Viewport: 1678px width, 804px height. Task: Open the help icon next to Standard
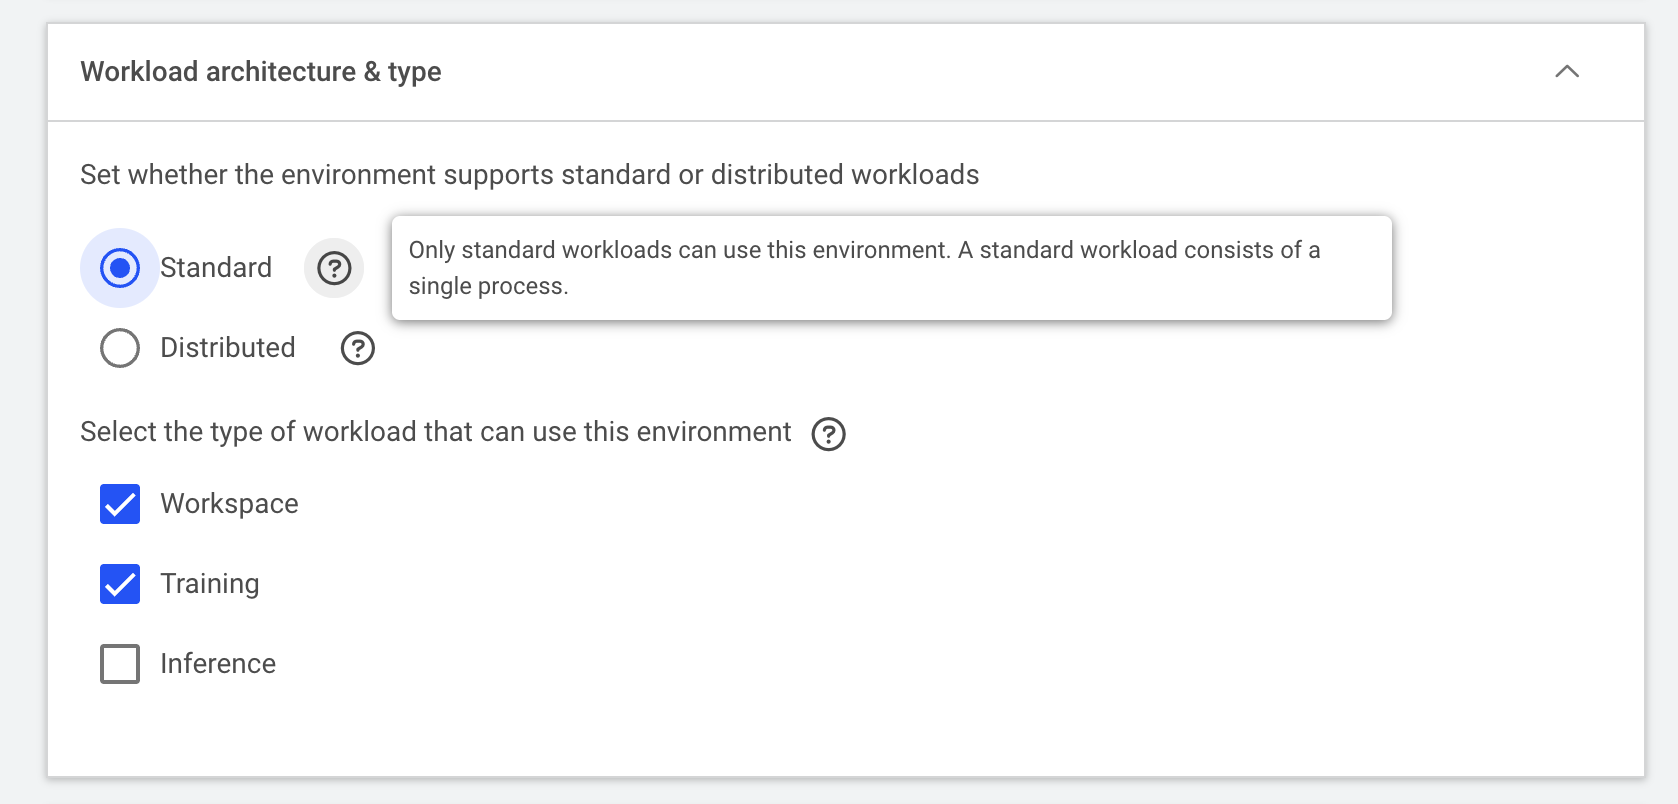(334, 268)
